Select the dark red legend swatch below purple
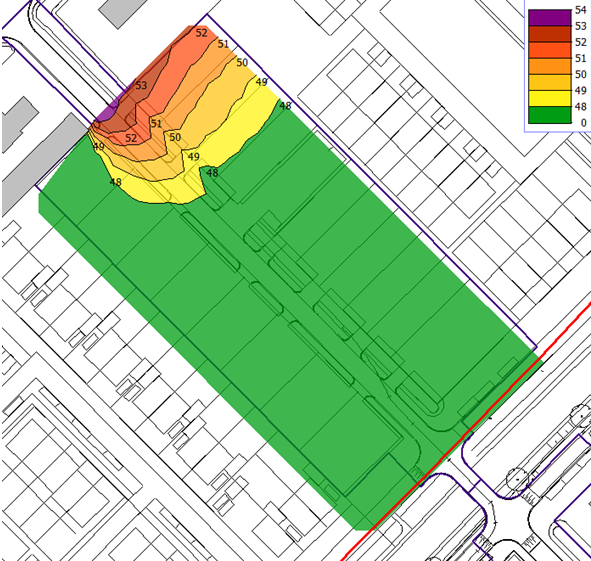 tap(550, 34)
